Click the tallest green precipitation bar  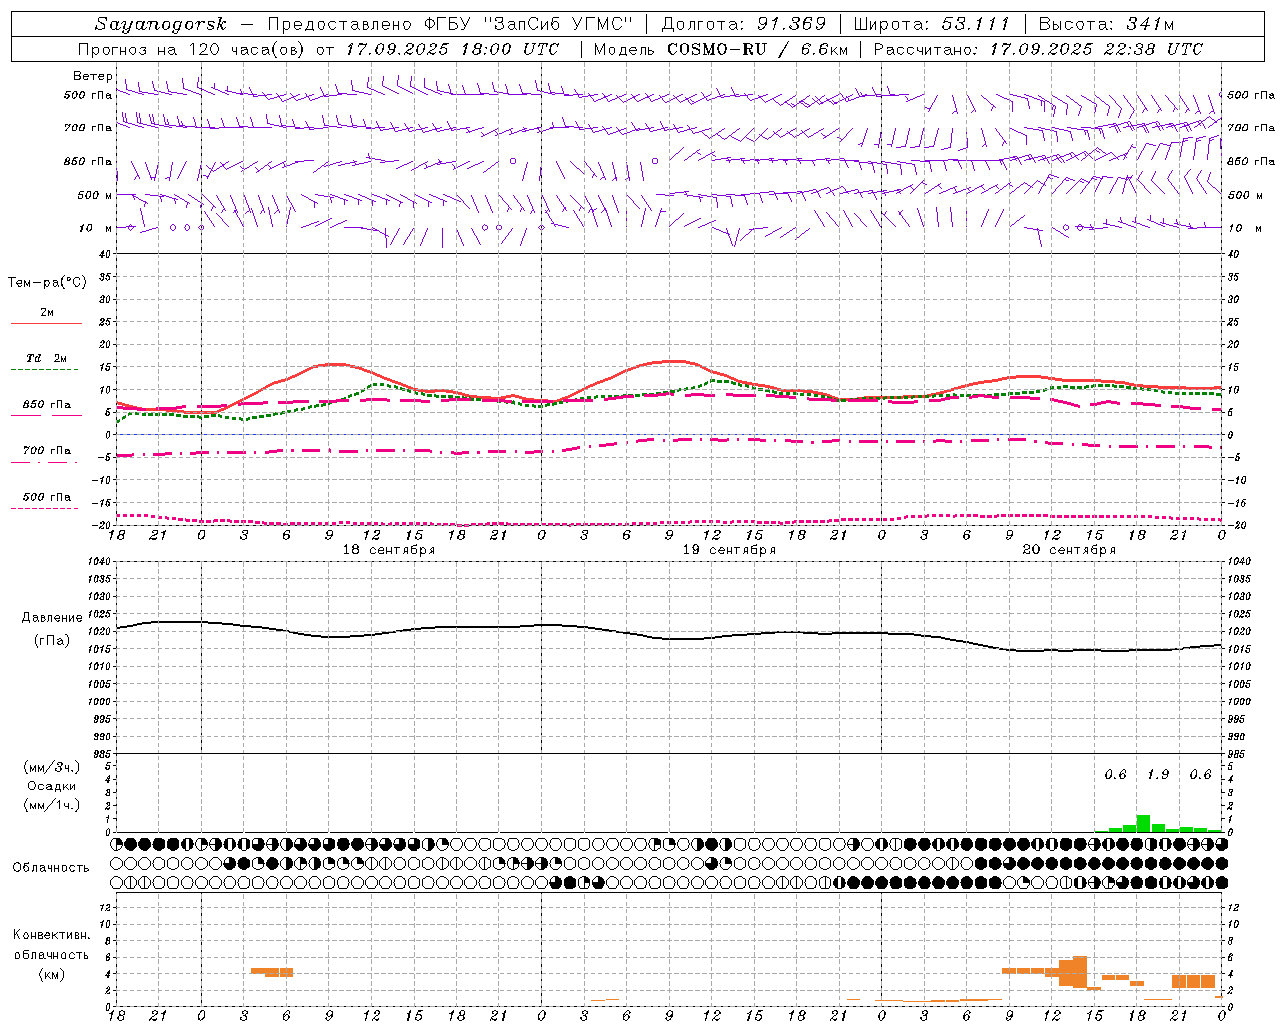[1143, 824]
